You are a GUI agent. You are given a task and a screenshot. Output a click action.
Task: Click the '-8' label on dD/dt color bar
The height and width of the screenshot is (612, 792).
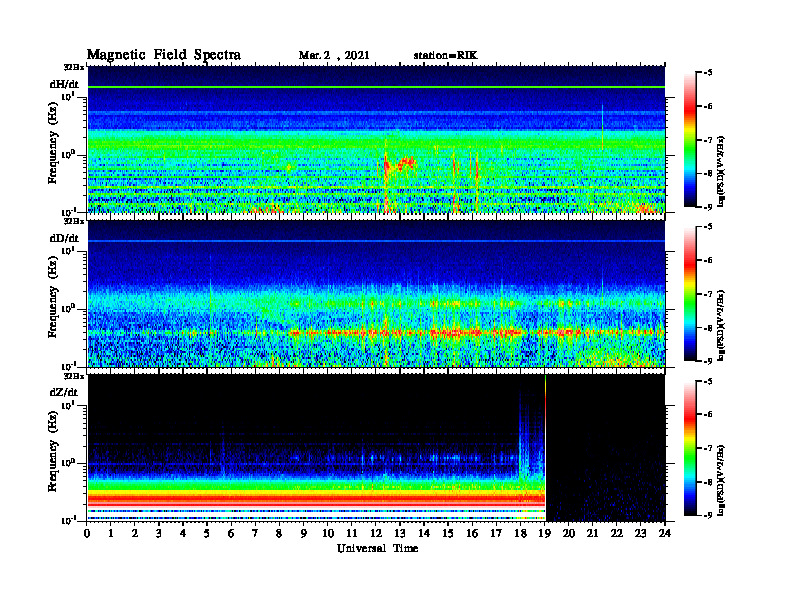[x=707, y=328]
